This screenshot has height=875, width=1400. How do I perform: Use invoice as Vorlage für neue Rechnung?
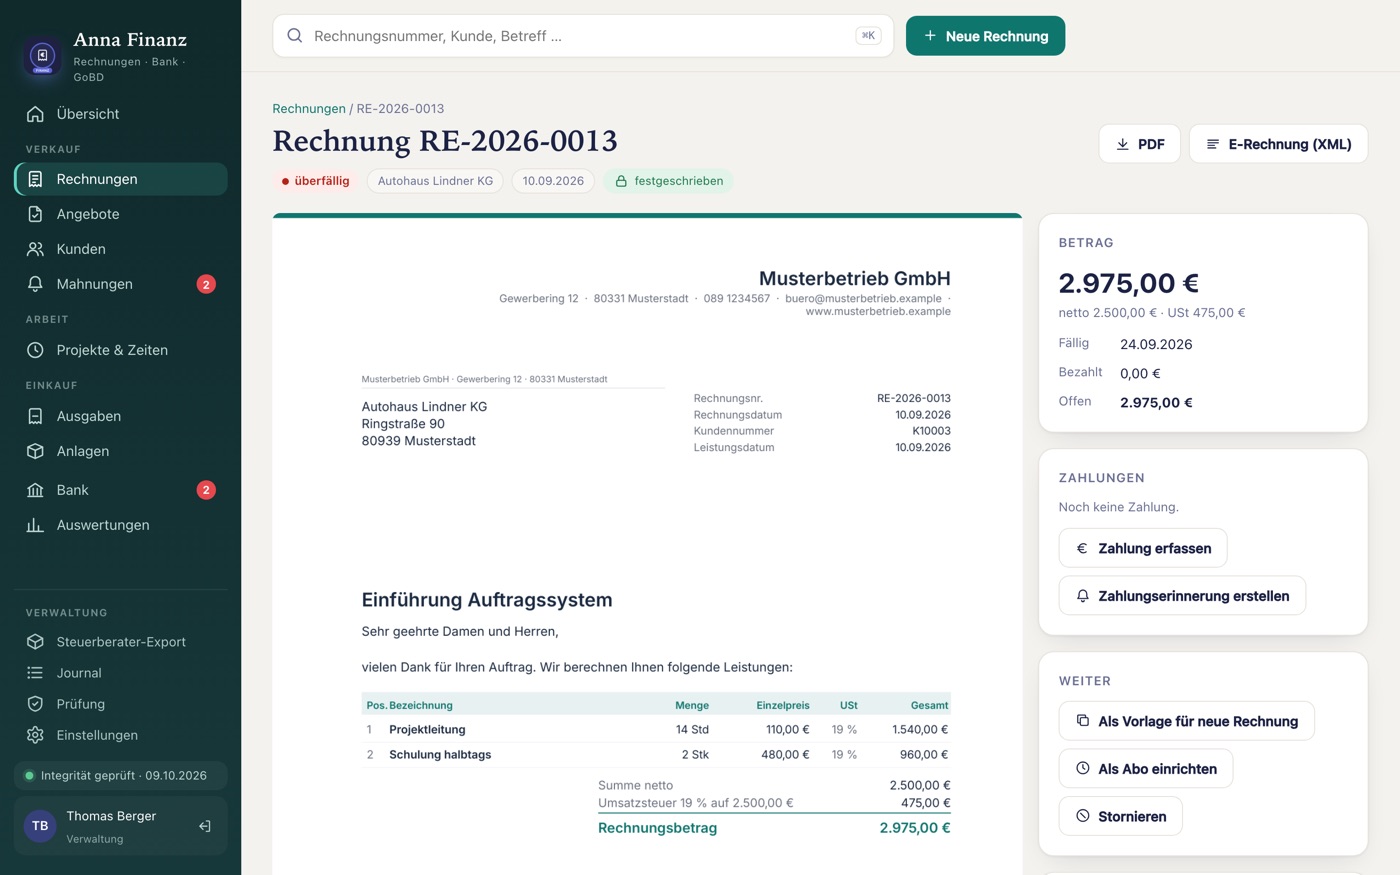[1186, 721]
